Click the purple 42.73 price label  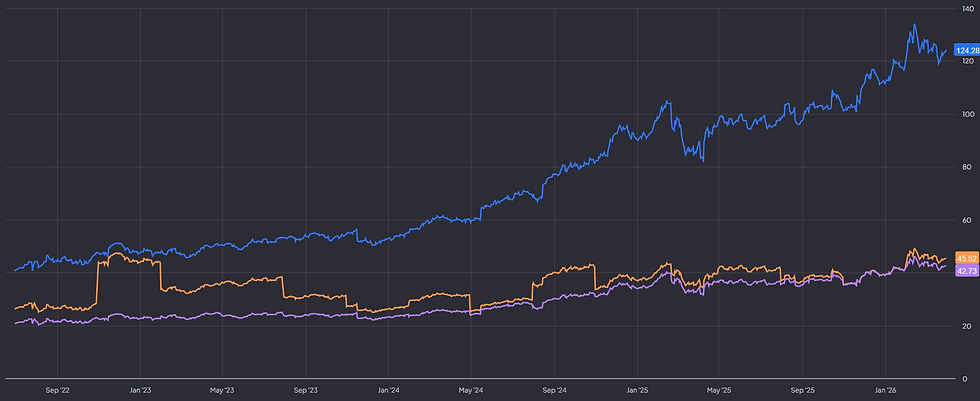click(x=967, y=270)
